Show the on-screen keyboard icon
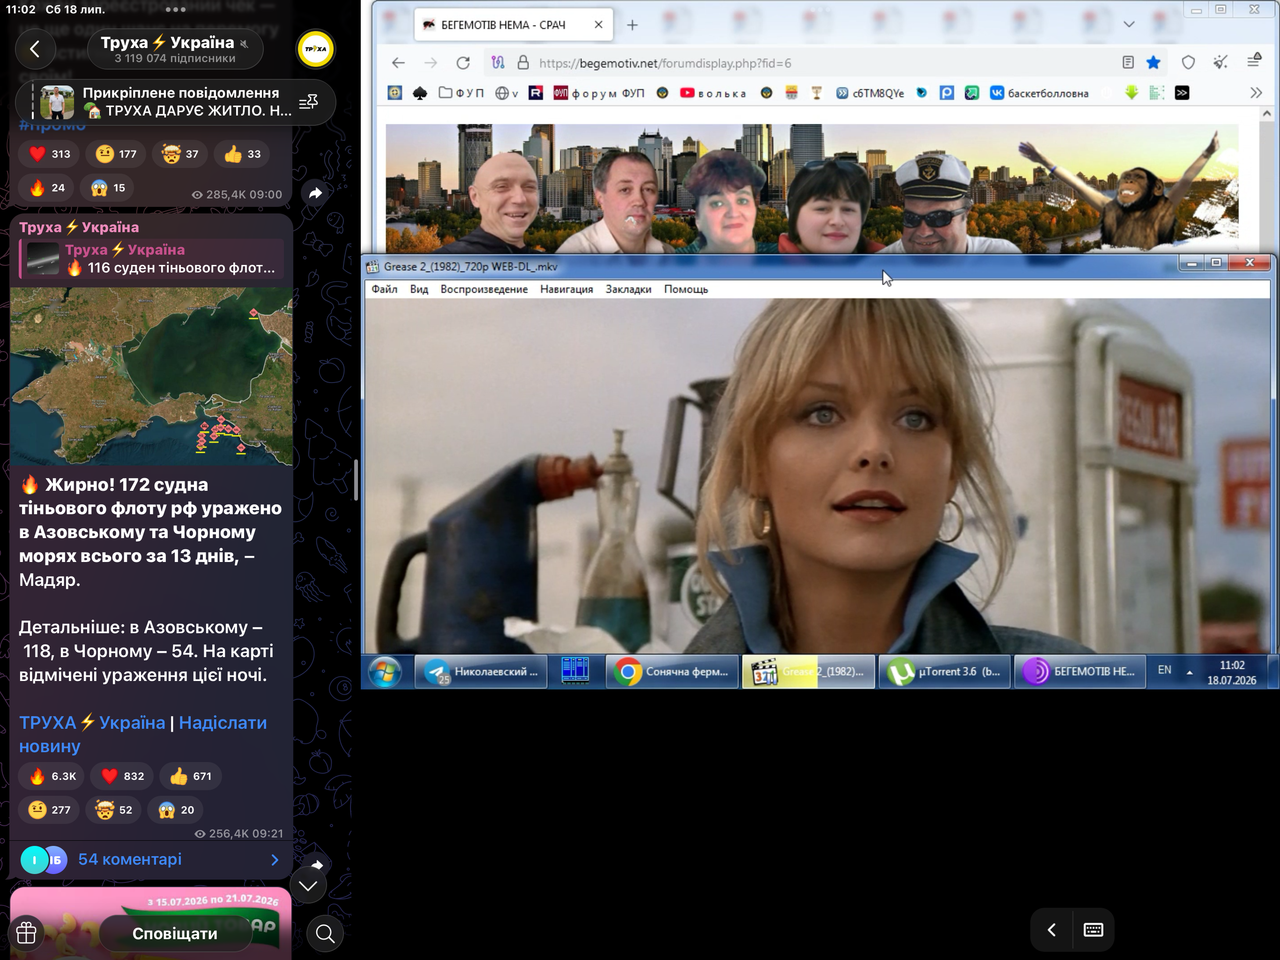 pos(1093,930)
